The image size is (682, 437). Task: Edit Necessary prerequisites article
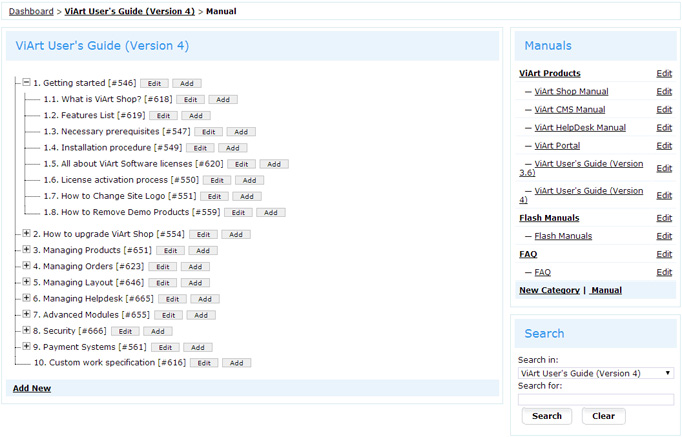209,132
